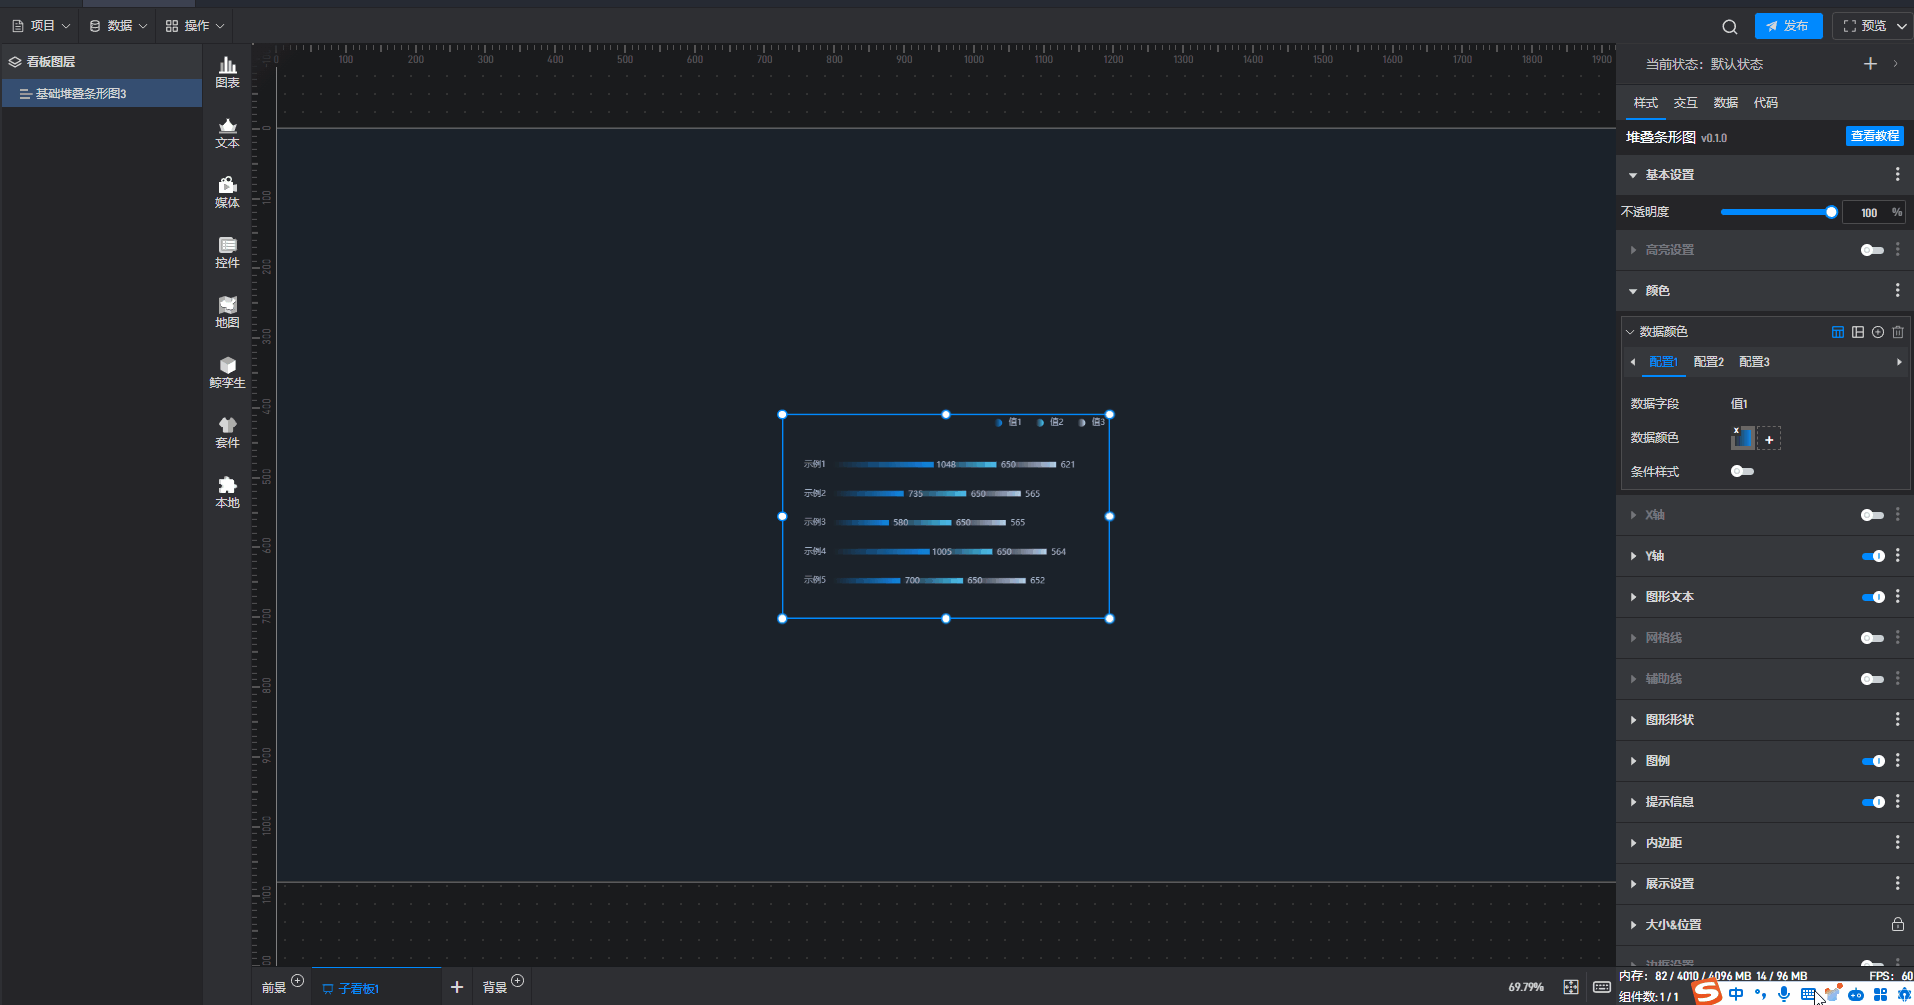Open more options for 基本设置 section
The width and height of the screenshot is (1914, 1005).
(x=1897, y=174)
